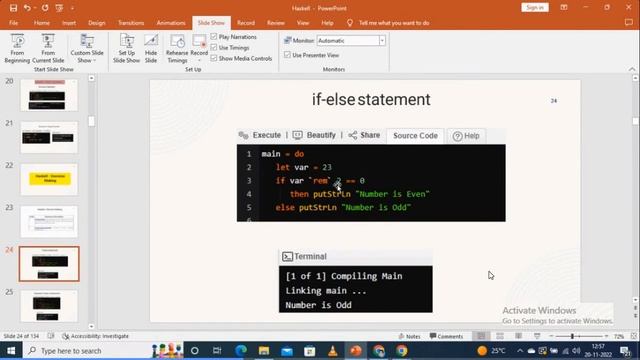Open File Explorer from taskbar
The height and width of the screenshot is (360, 640).
point(264,351)
